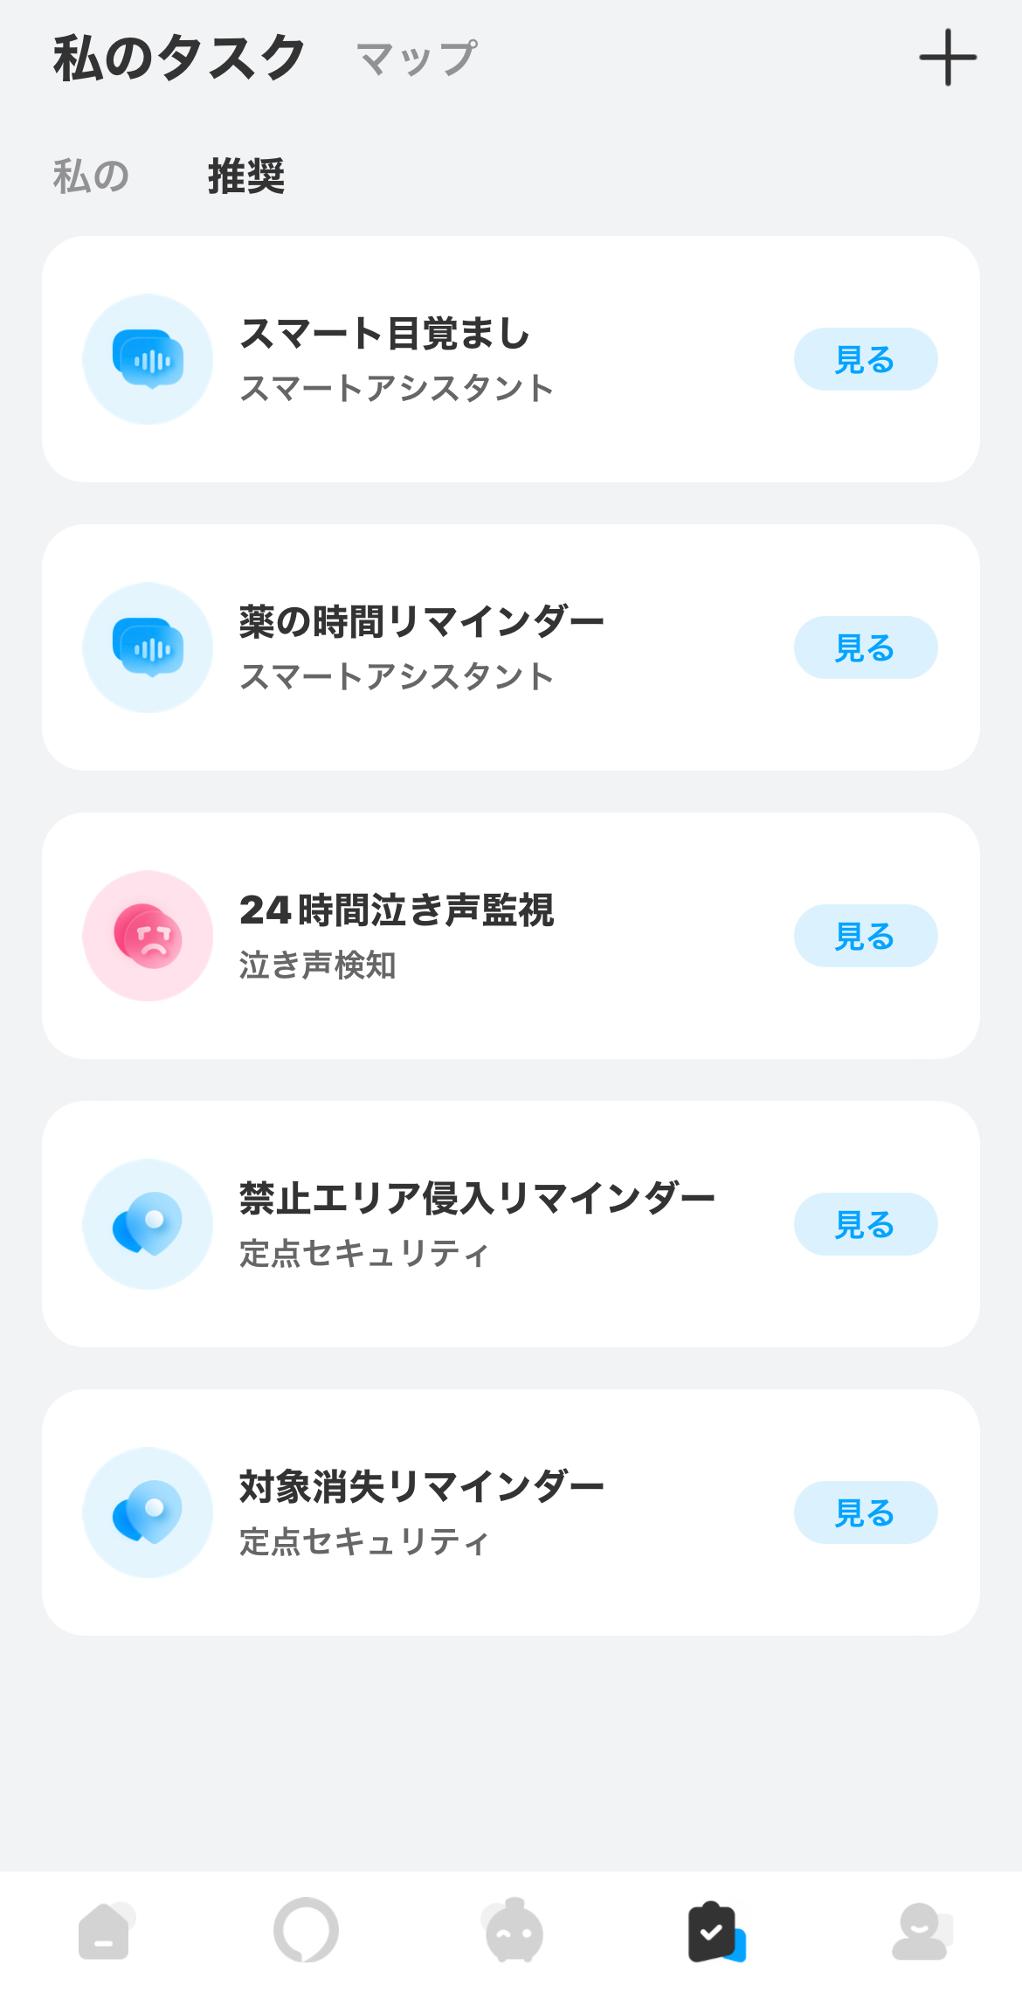The image size is (1022, 2000).
Task: Open the circular ring assistant icon
Action: (x=306, y=1930)
